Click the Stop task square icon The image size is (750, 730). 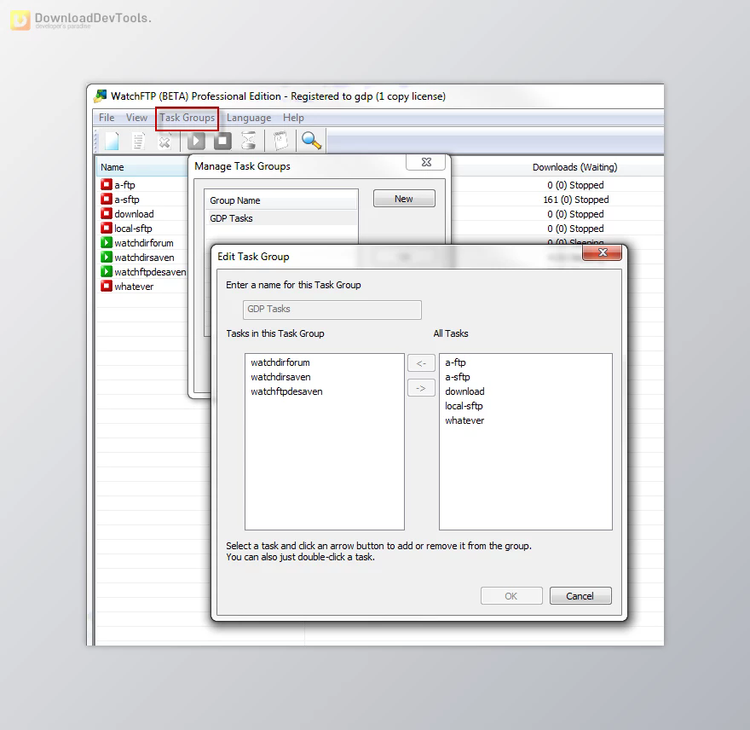point(222,141)
